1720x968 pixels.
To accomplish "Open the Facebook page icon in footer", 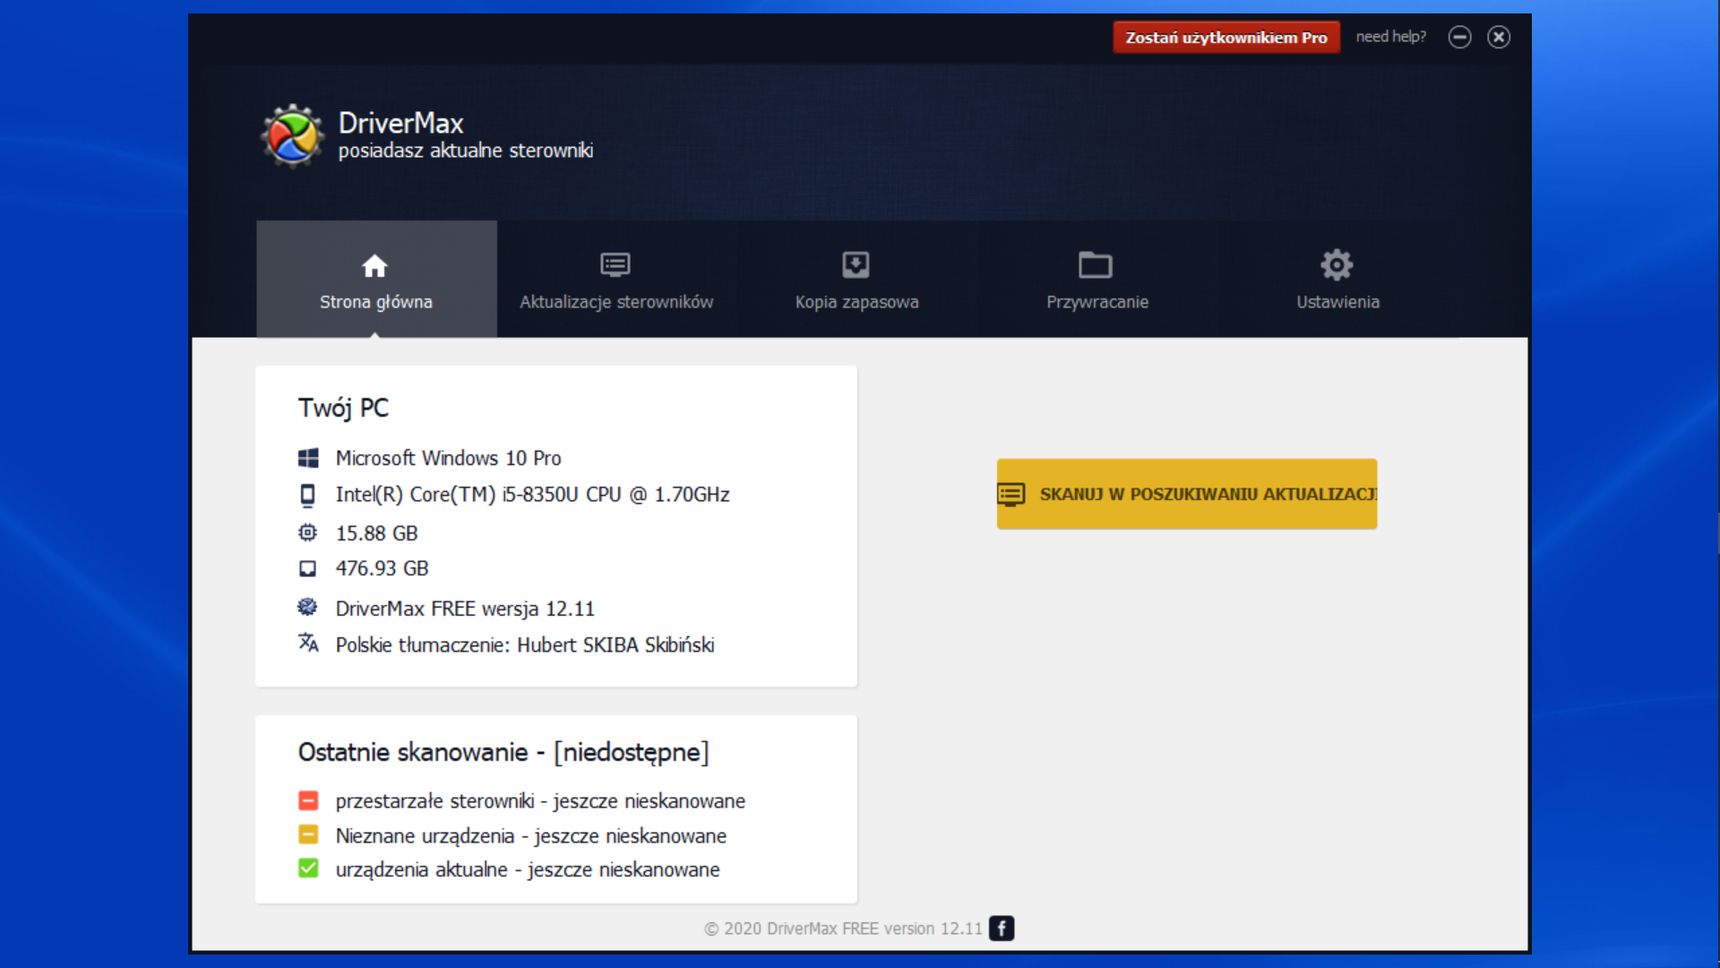I will click(1001, 928).
